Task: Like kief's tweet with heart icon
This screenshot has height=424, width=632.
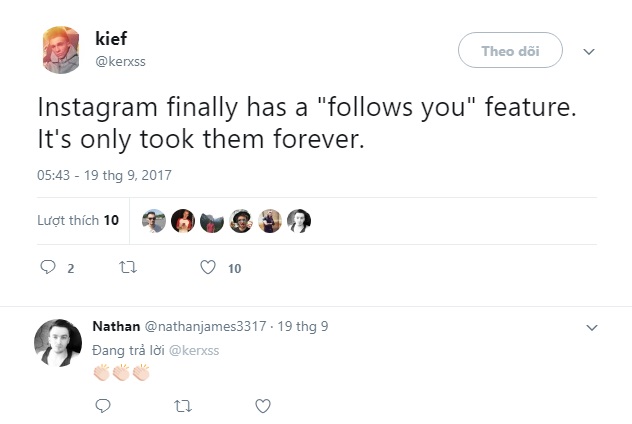Action: click(208, 268)
